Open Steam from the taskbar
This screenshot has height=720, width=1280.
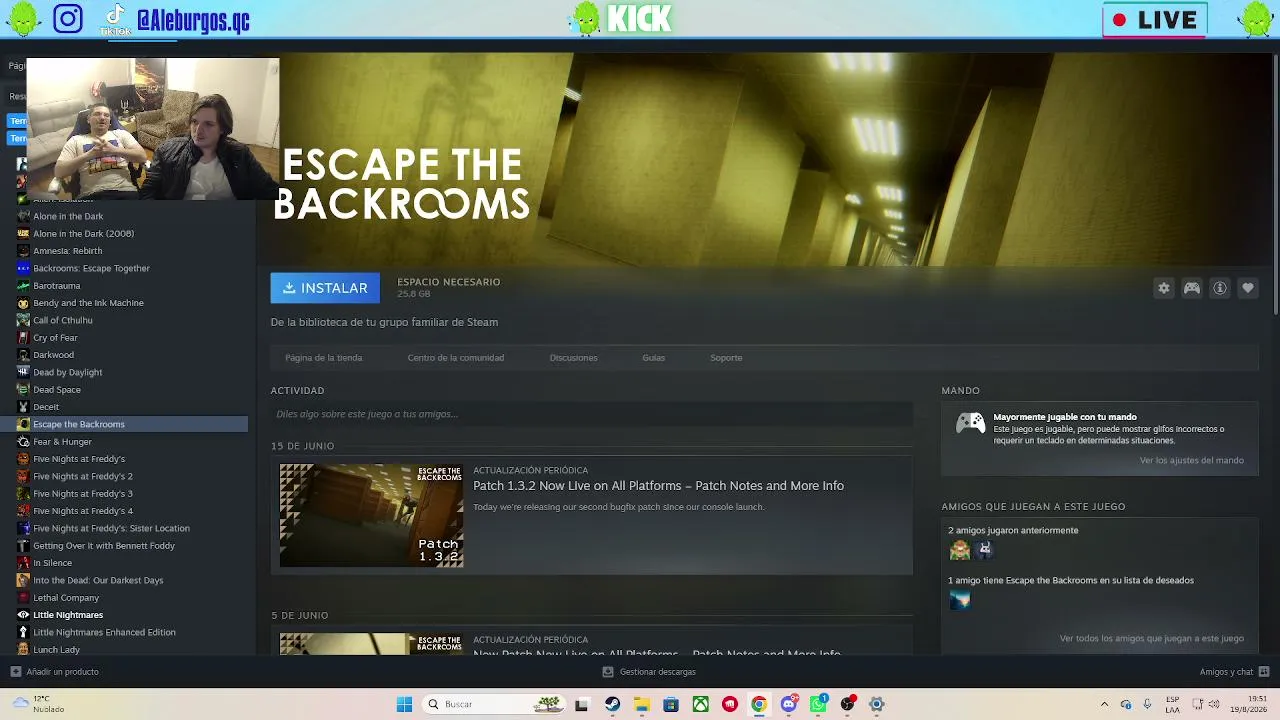point(612,704)
